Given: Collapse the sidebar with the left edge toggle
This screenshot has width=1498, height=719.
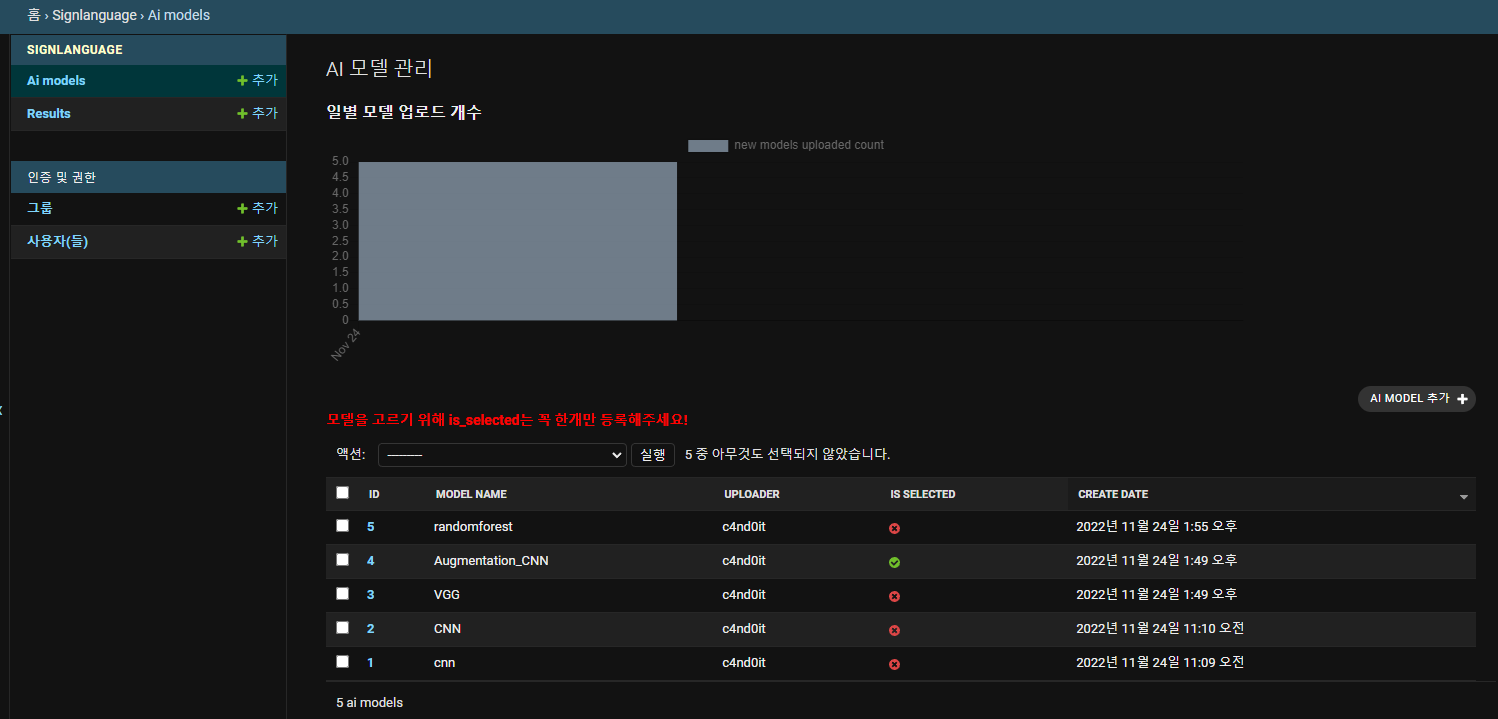Looking at the screenshot, I should click(x=3, y=409).
